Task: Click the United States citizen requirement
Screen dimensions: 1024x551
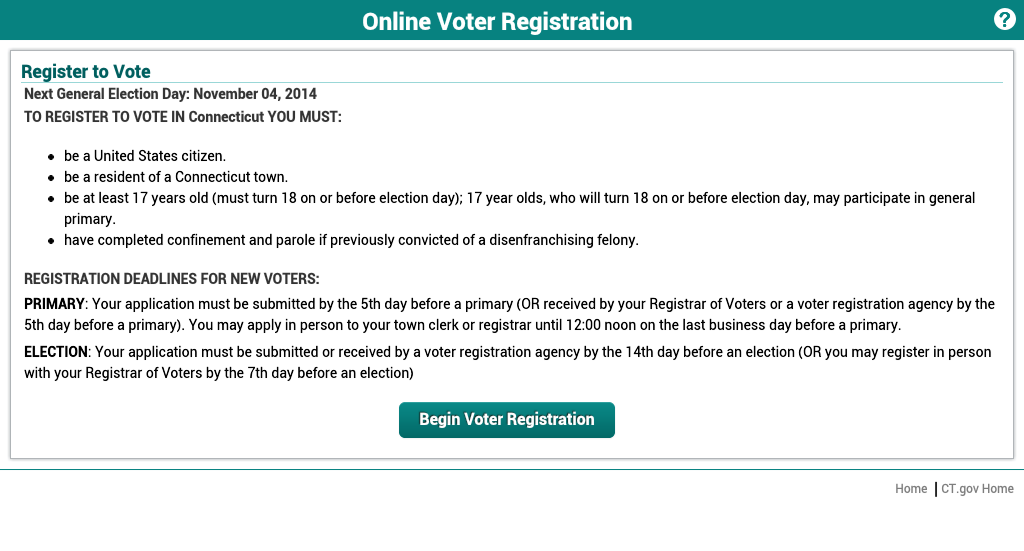Action: [x=145, y=156]
